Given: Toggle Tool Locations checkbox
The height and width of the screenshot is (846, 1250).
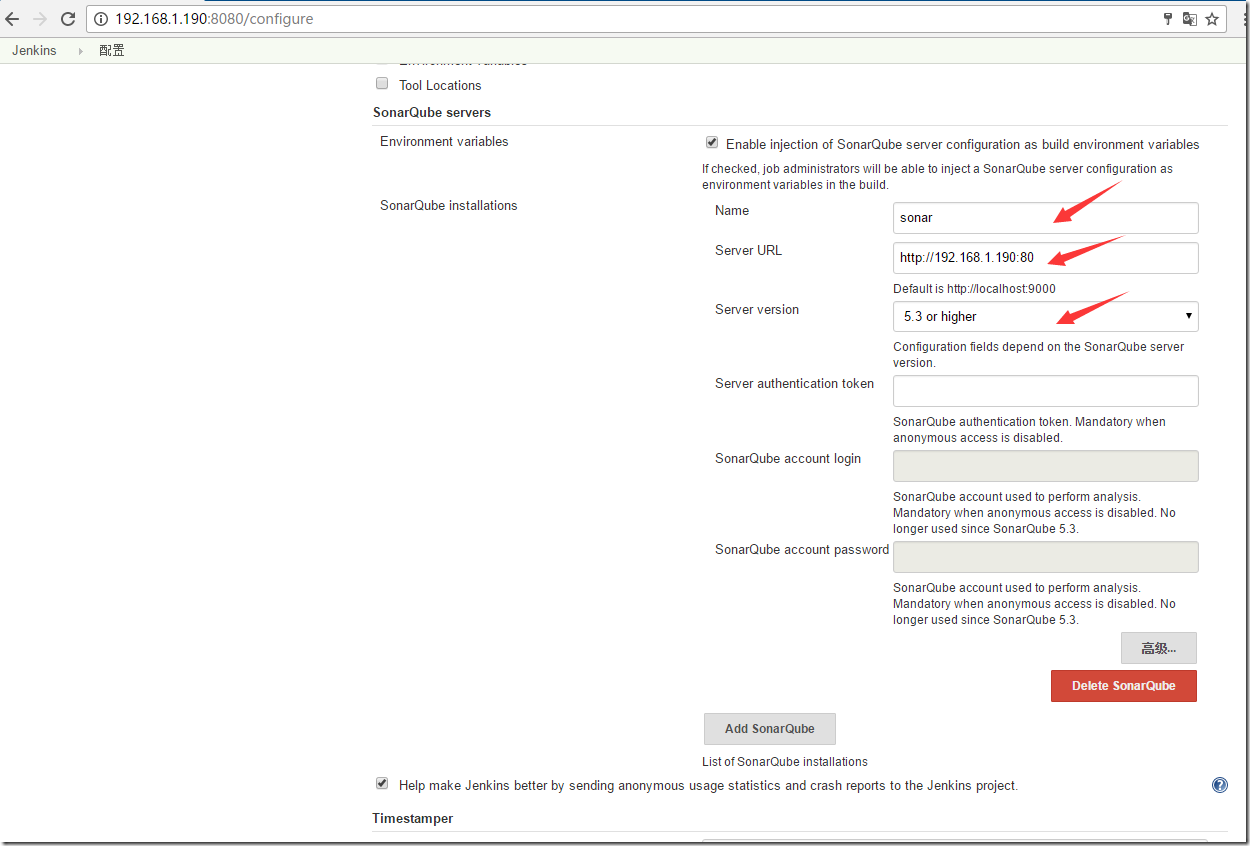Looking at the screenshot, I should coord(382,84).
